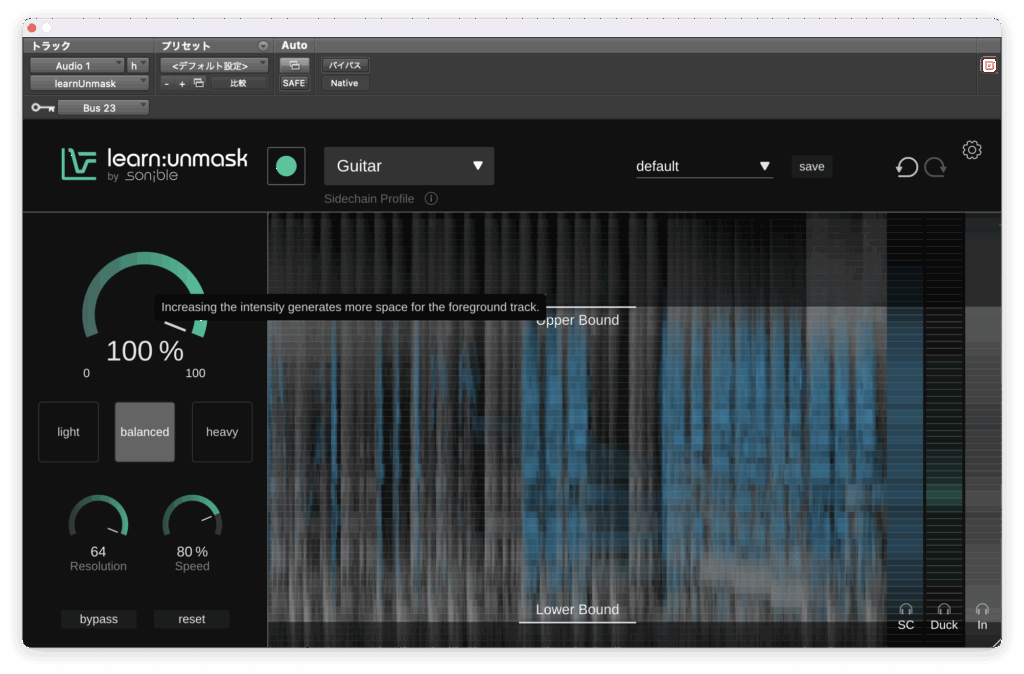Redo with the redo arrow icon
Screen dimensions: 1024x674
click(935, 167)
